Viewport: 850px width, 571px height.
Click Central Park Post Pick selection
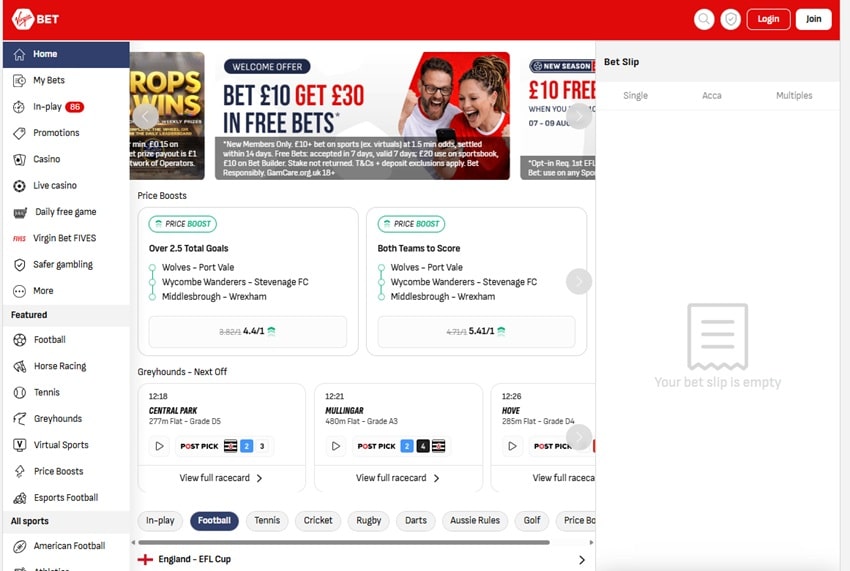[224, 446]
